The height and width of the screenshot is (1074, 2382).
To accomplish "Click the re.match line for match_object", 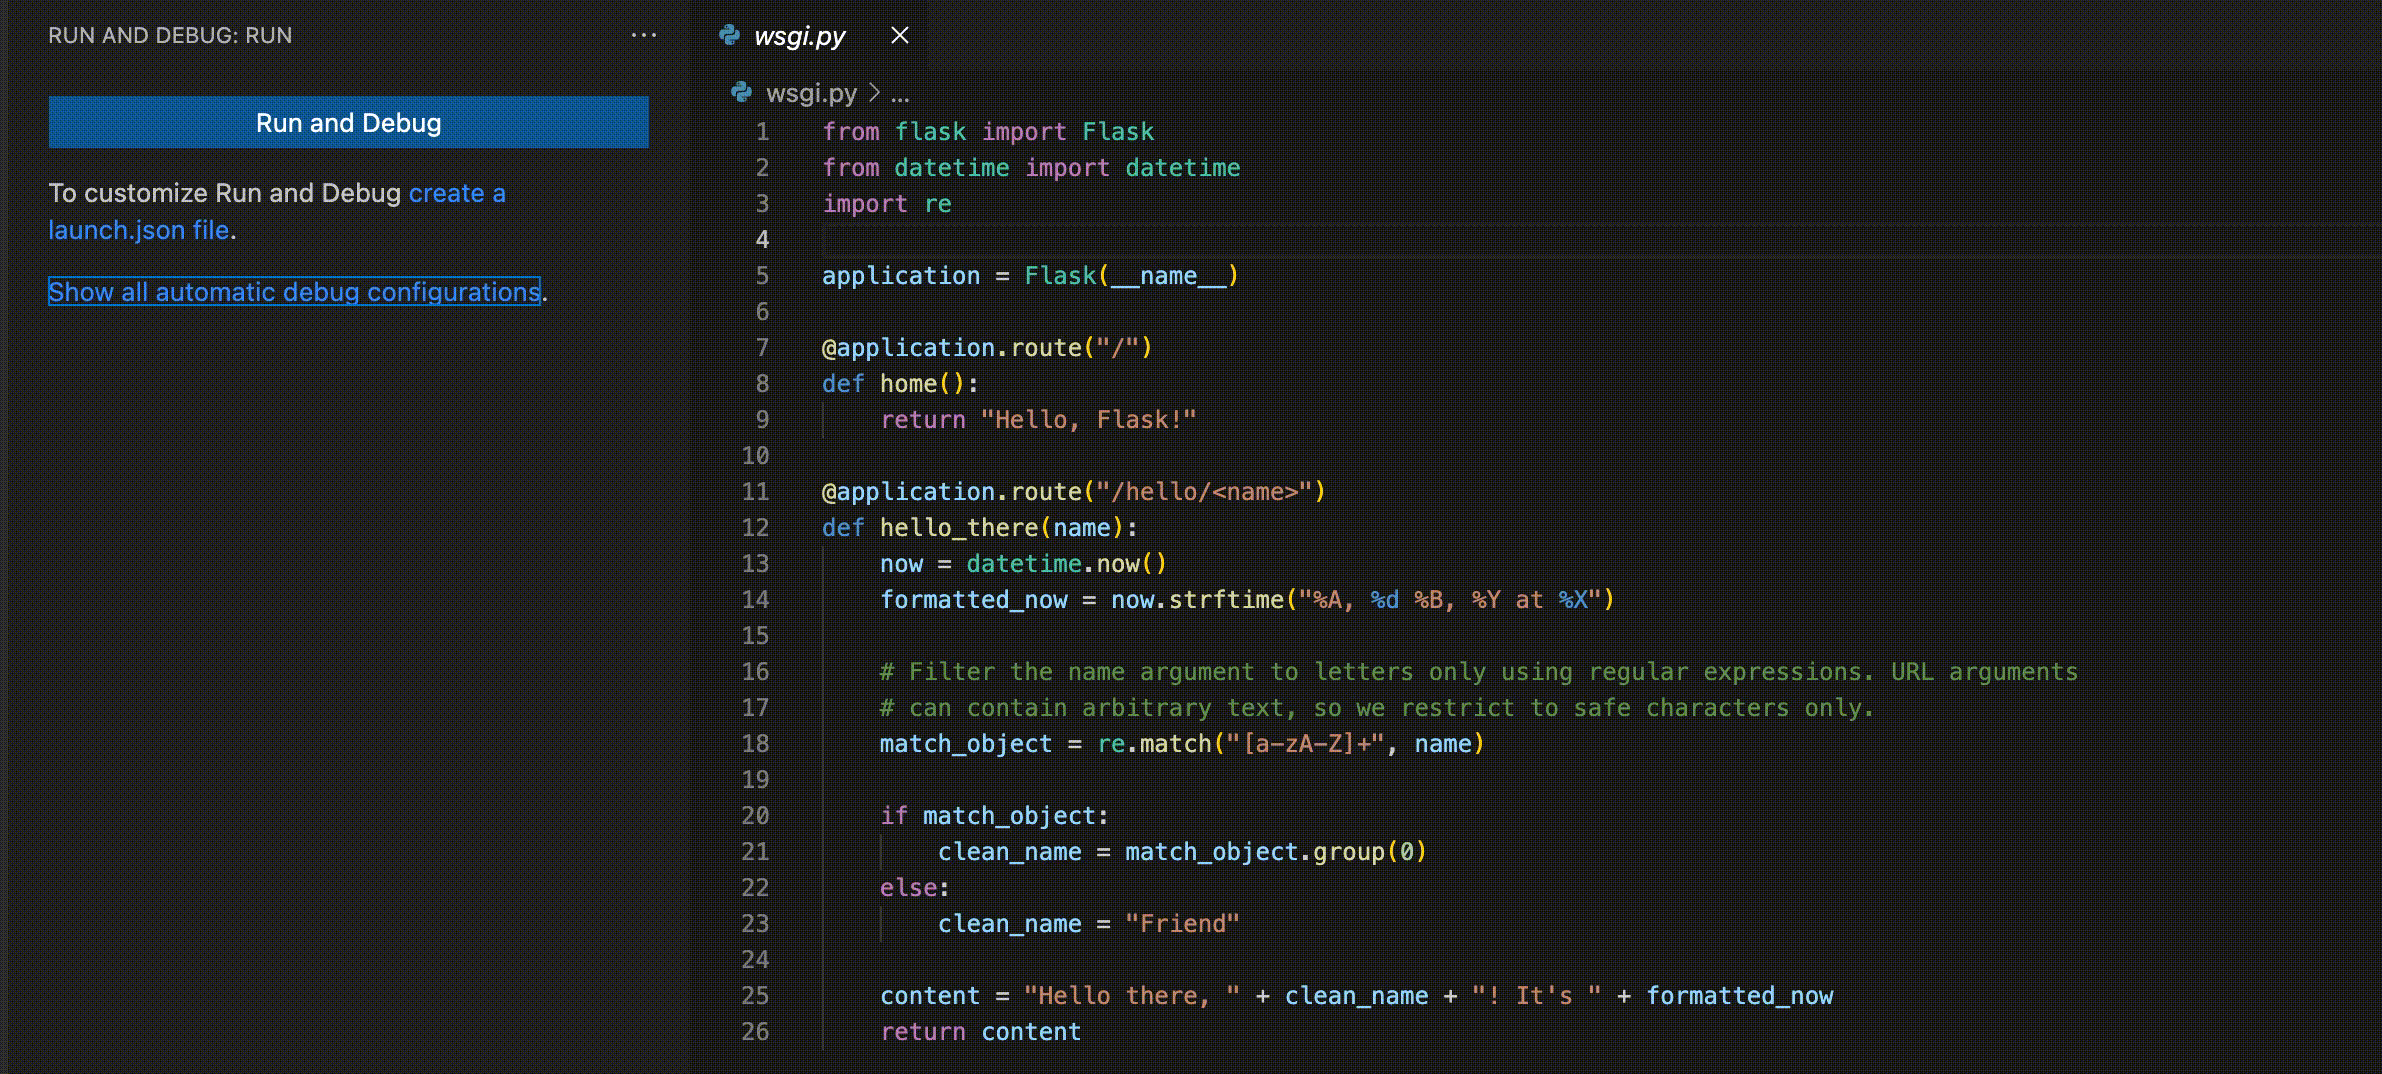I will point(1182,743).
